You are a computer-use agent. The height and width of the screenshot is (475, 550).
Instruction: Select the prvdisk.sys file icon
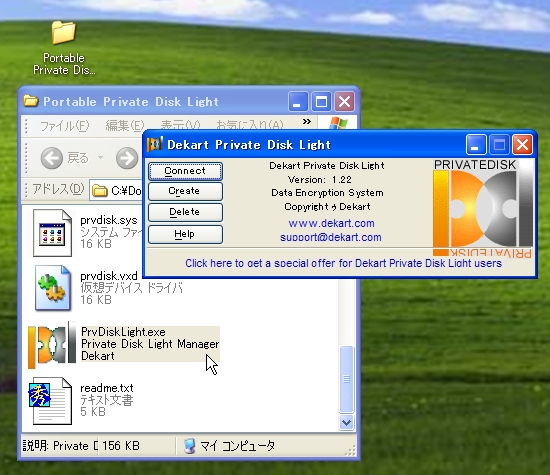[52, 233]
